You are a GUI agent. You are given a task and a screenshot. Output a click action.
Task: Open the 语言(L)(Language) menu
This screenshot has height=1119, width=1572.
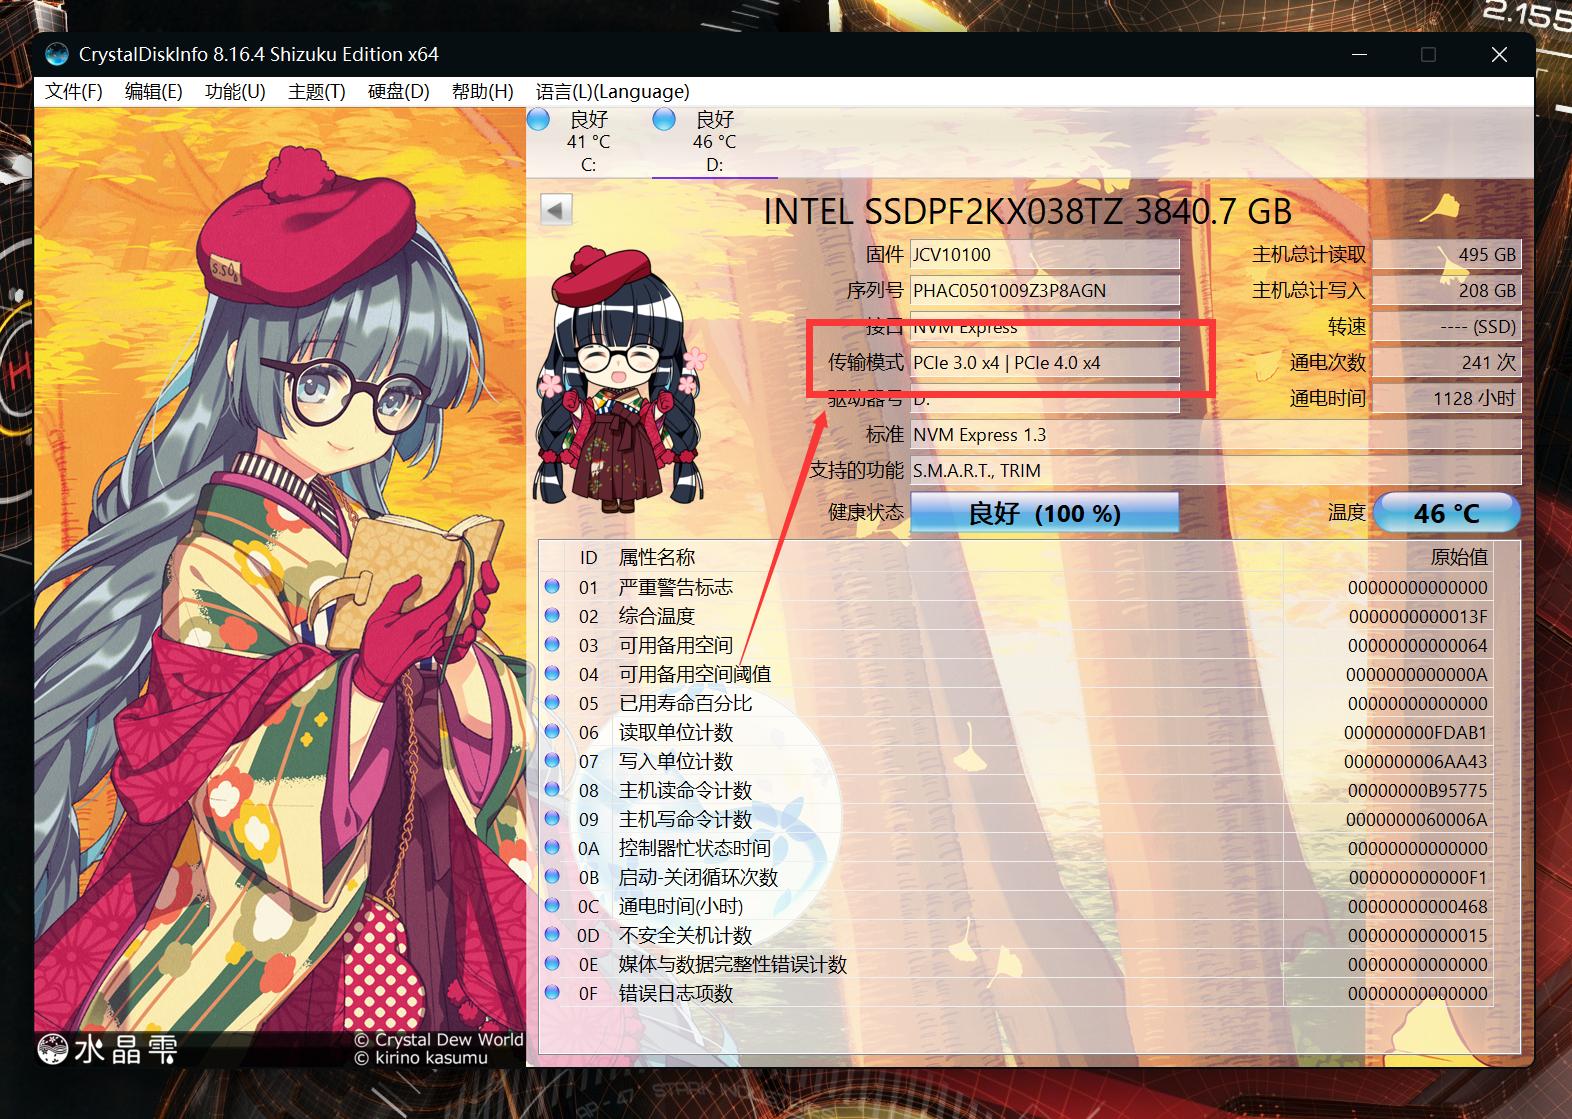click(612, 92)
